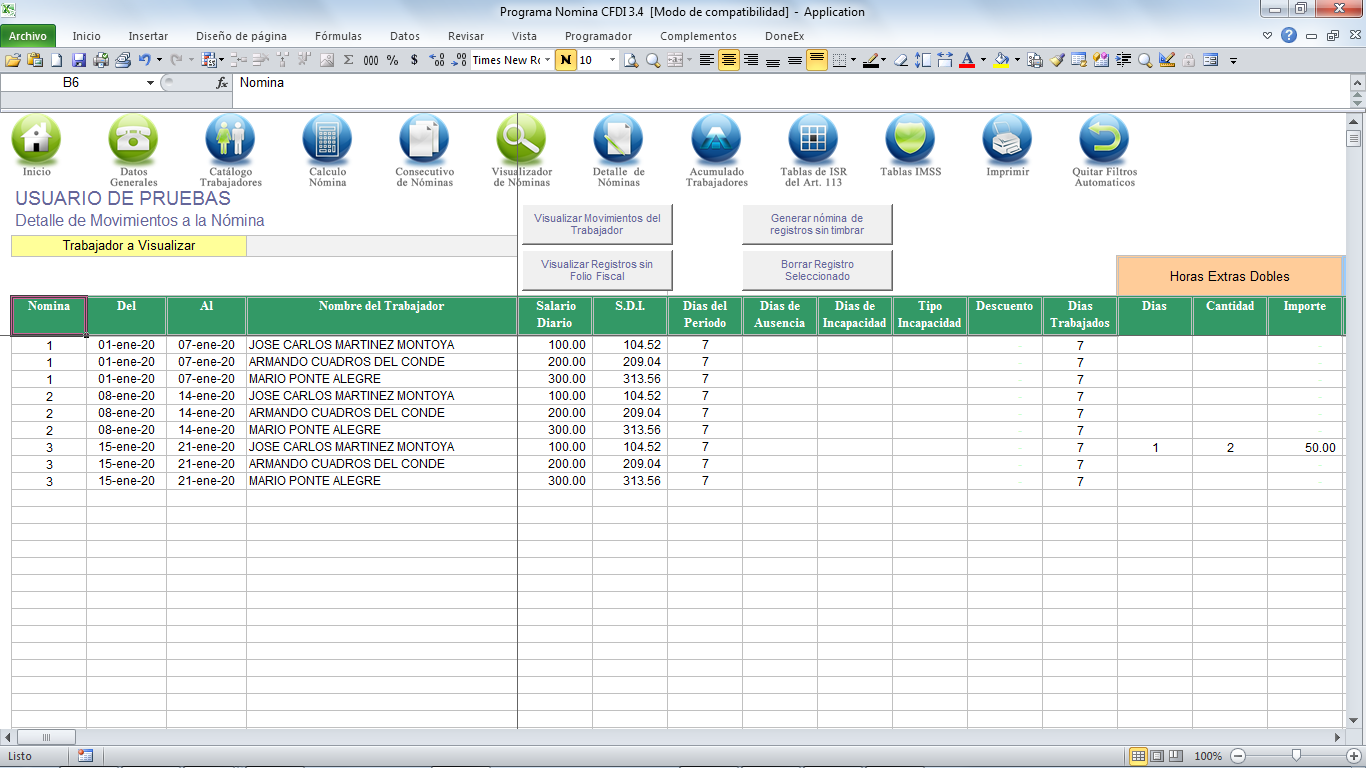Click Visualizar Movimientos del Trabajador button

click(x=597, y=224)
